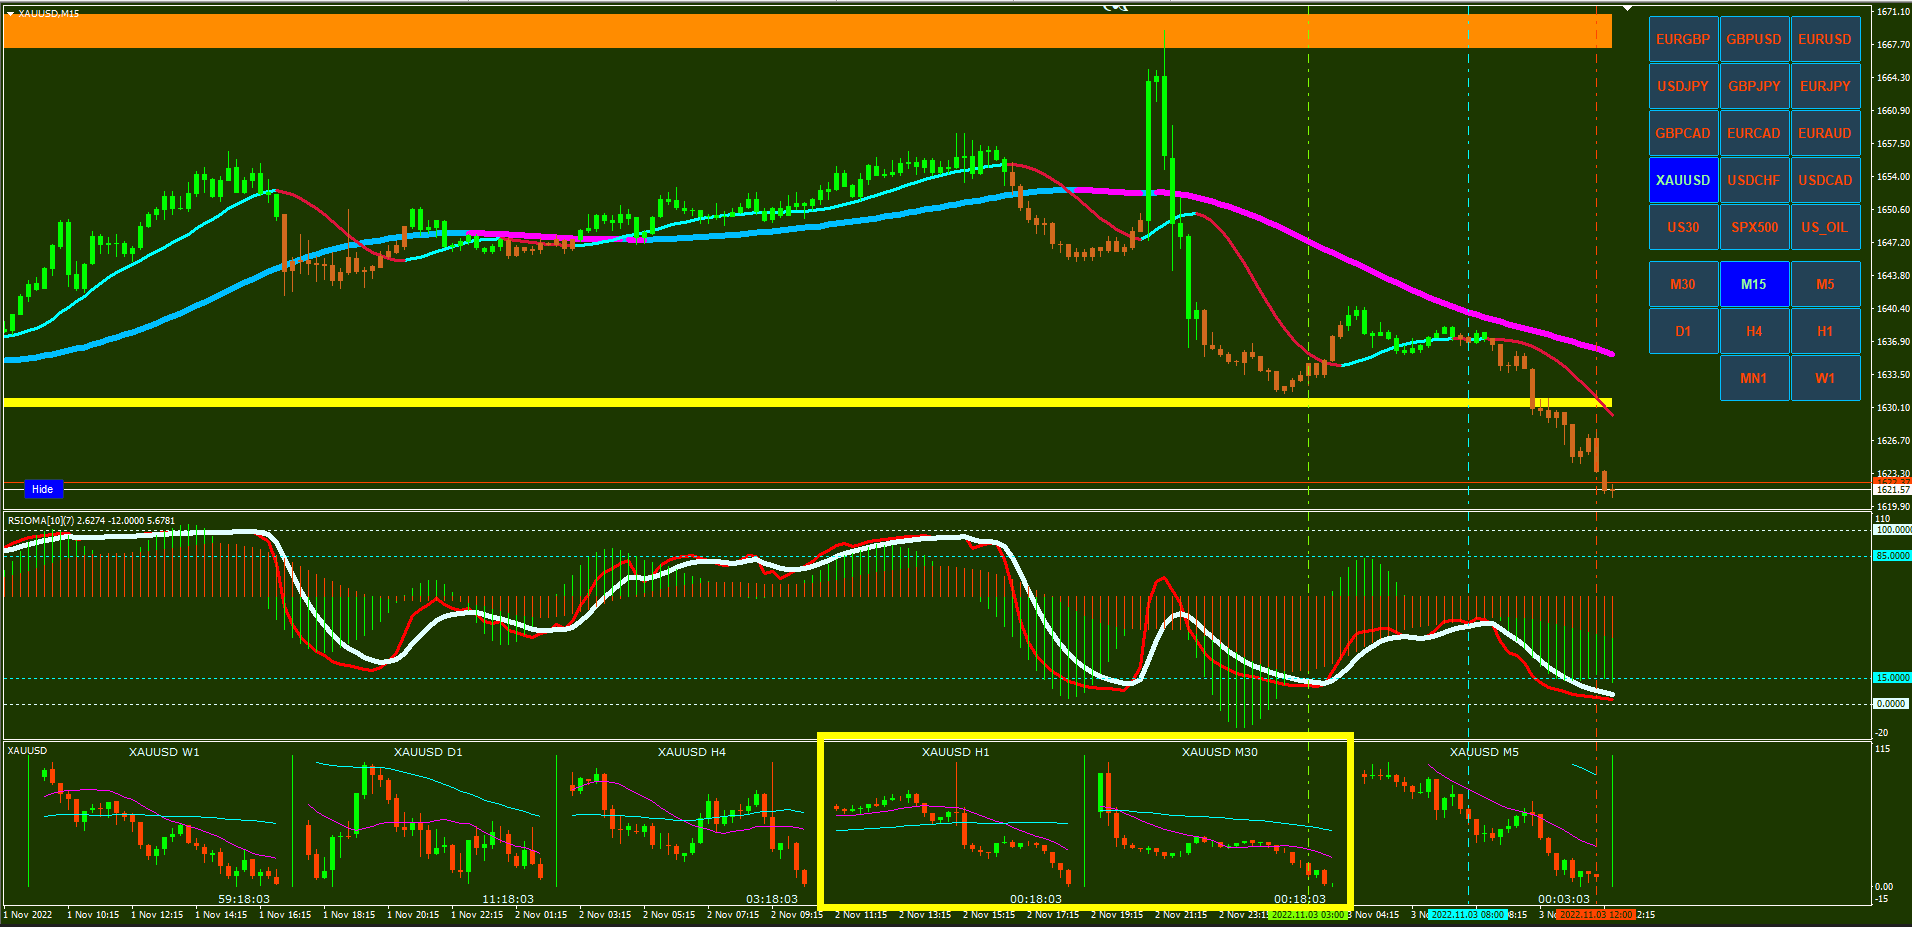Select the orange resistance zone rectangle

point(808,31)
